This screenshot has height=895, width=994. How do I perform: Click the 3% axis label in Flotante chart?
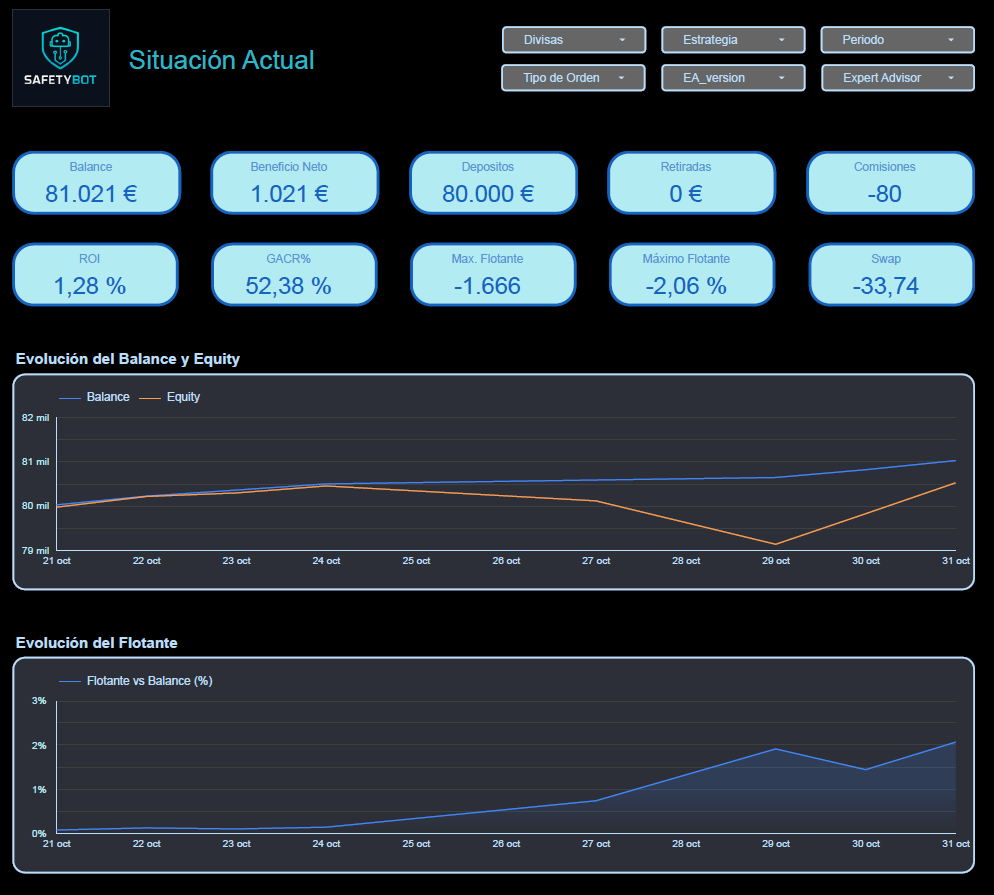[39, 700]
